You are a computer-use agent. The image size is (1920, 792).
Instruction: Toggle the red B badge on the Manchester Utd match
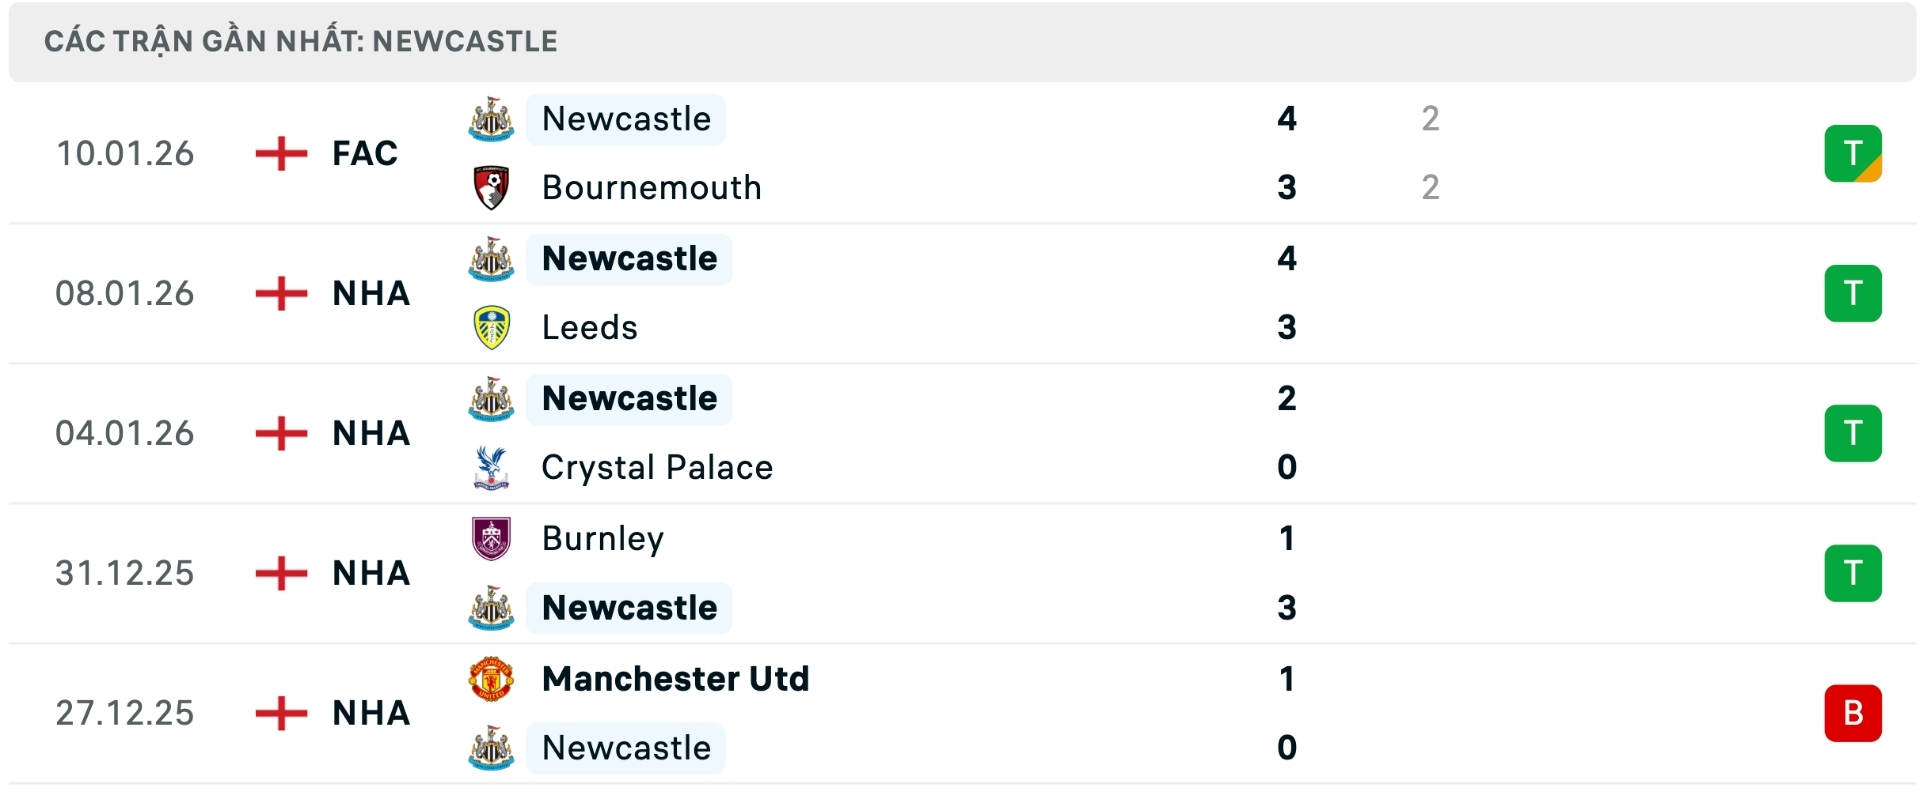(x=1855, y=713)
